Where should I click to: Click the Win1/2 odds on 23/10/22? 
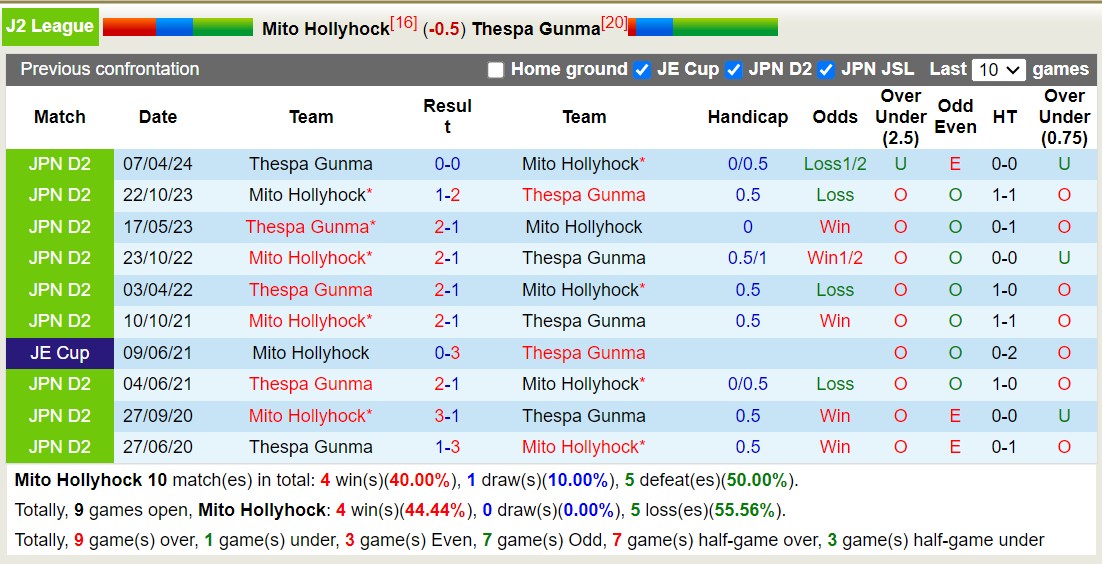click(x=835, y=258)
